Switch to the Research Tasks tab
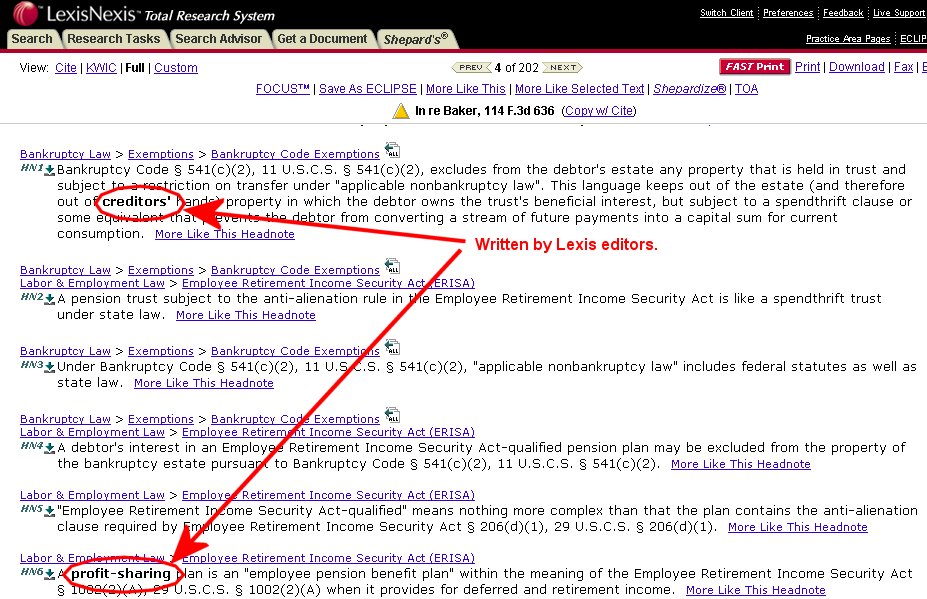Image resolution: width=927 pixels, height=599 pixels. (x=114, y=39)
